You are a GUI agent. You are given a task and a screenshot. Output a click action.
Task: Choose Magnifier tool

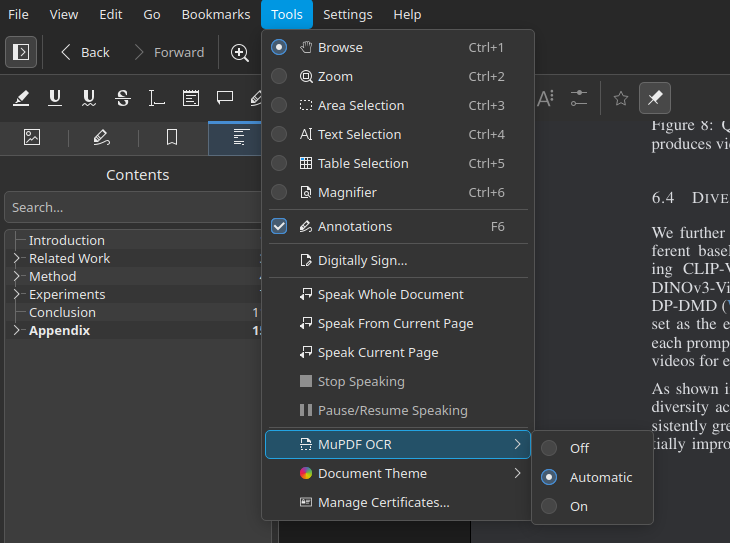point(398,192)
